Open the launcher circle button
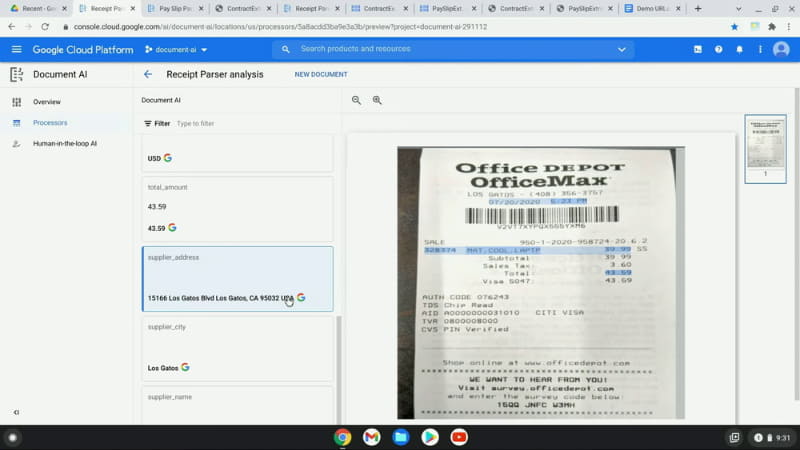 tap(13, 437)
